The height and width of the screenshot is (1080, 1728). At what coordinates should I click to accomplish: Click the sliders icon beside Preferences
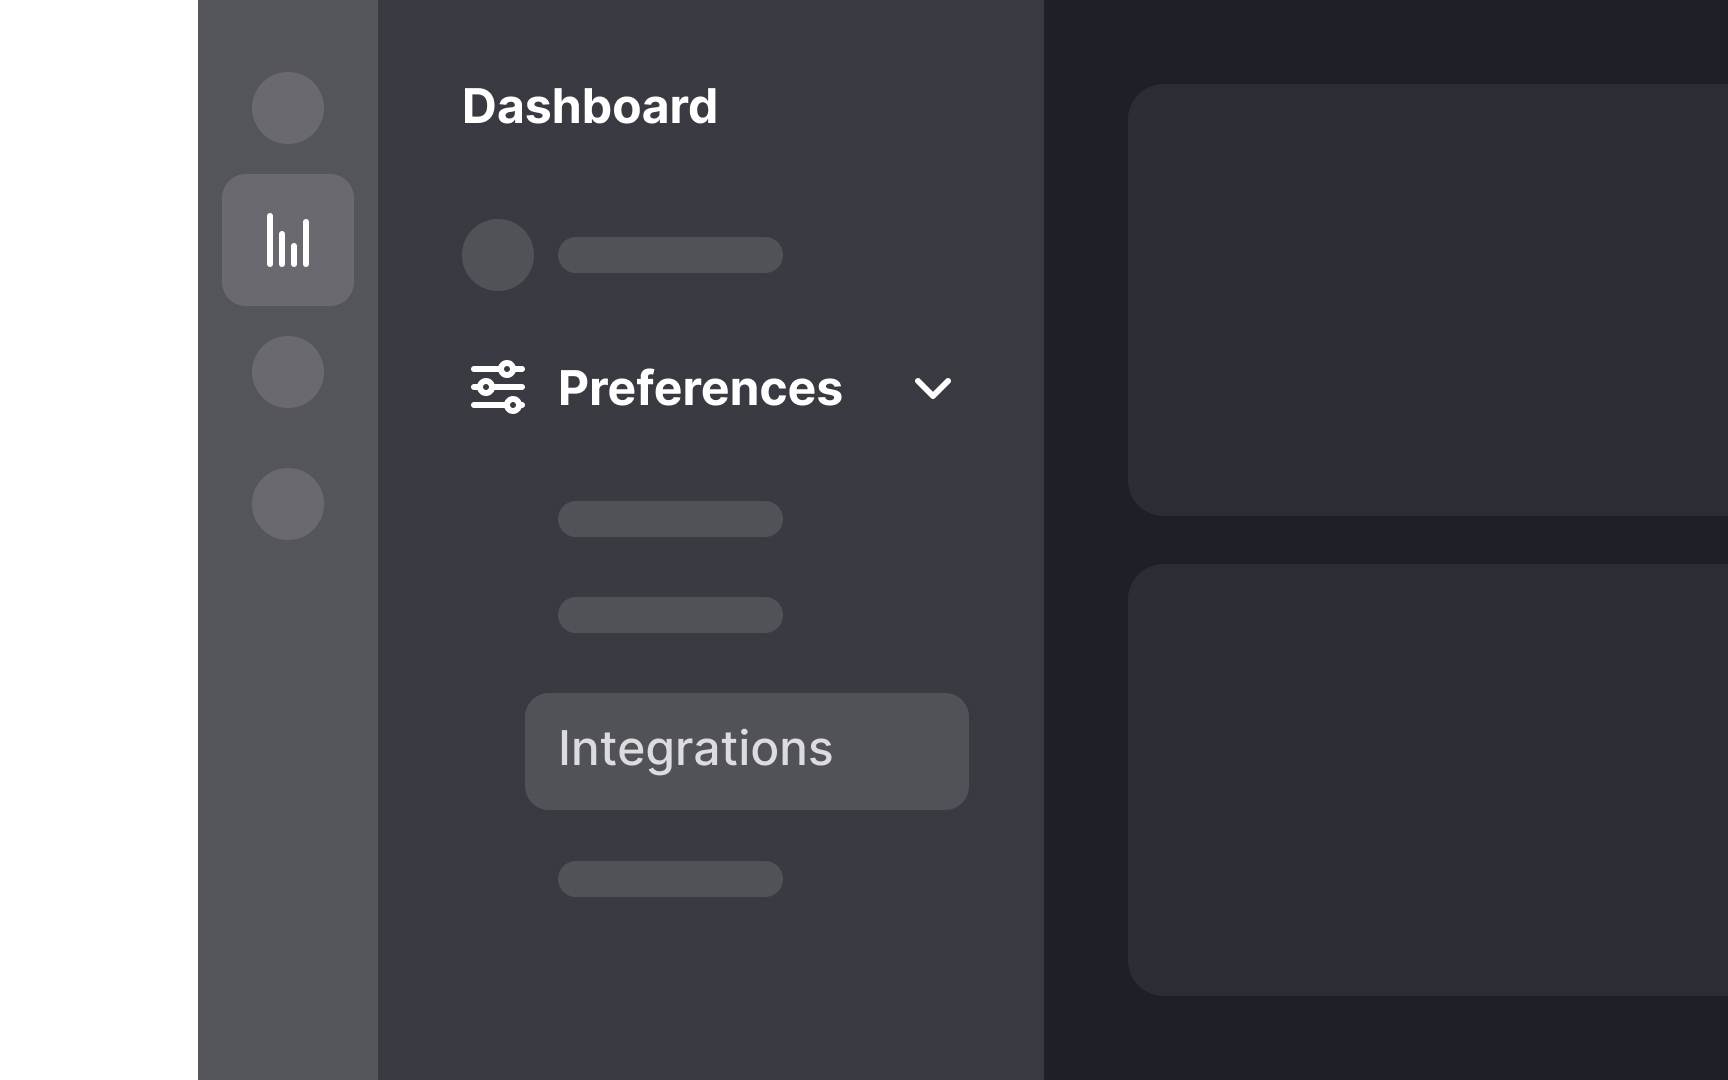497,389
